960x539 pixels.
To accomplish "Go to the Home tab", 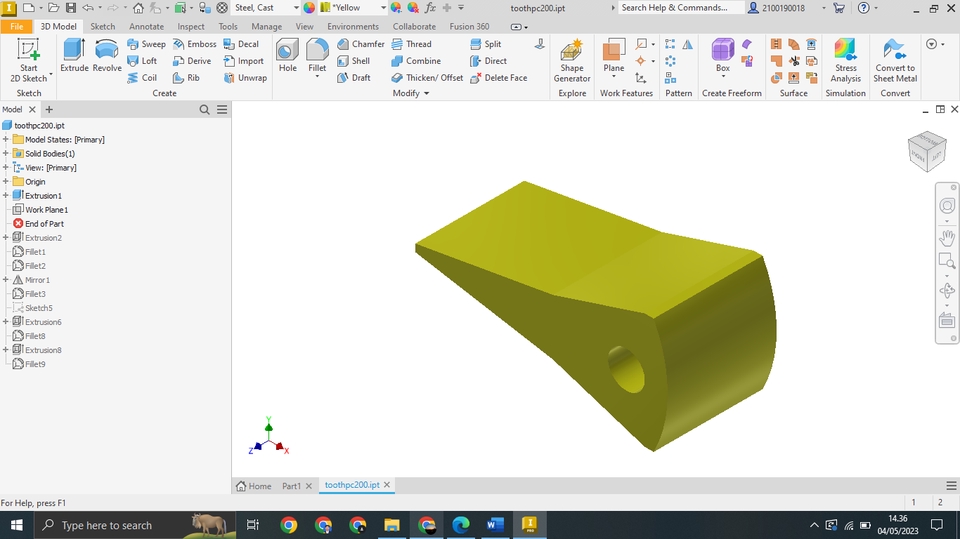I will pyautogui.click(x=253, y=486).
